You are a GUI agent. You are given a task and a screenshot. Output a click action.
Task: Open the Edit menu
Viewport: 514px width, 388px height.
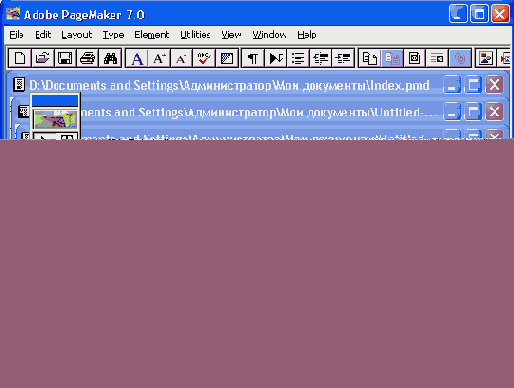[x=43, y=35]
